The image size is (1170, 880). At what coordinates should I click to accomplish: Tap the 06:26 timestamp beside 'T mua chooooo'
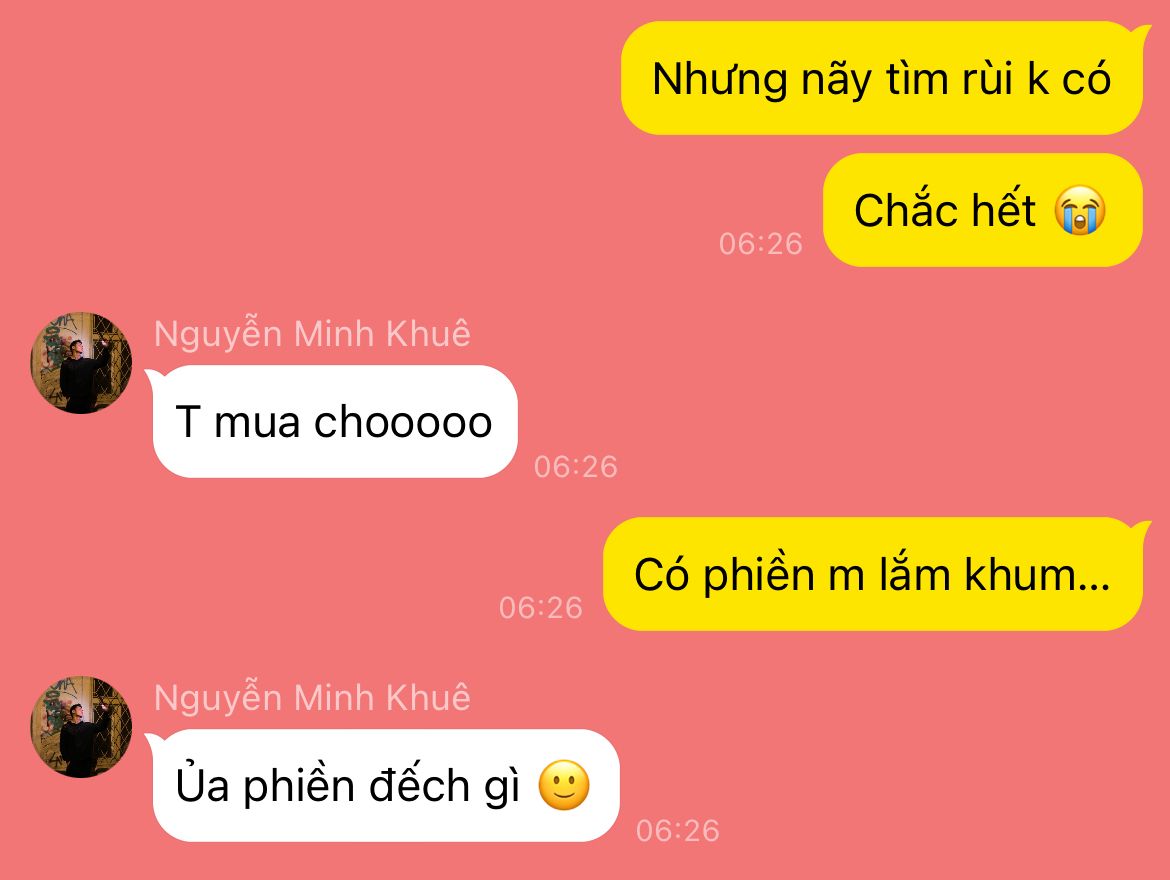point(575,466)
